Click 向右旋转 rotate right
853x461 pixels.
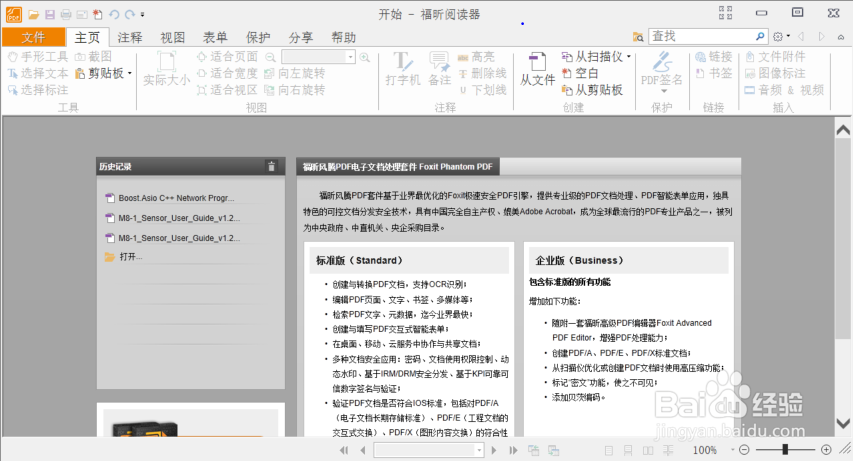pos(294,90)
